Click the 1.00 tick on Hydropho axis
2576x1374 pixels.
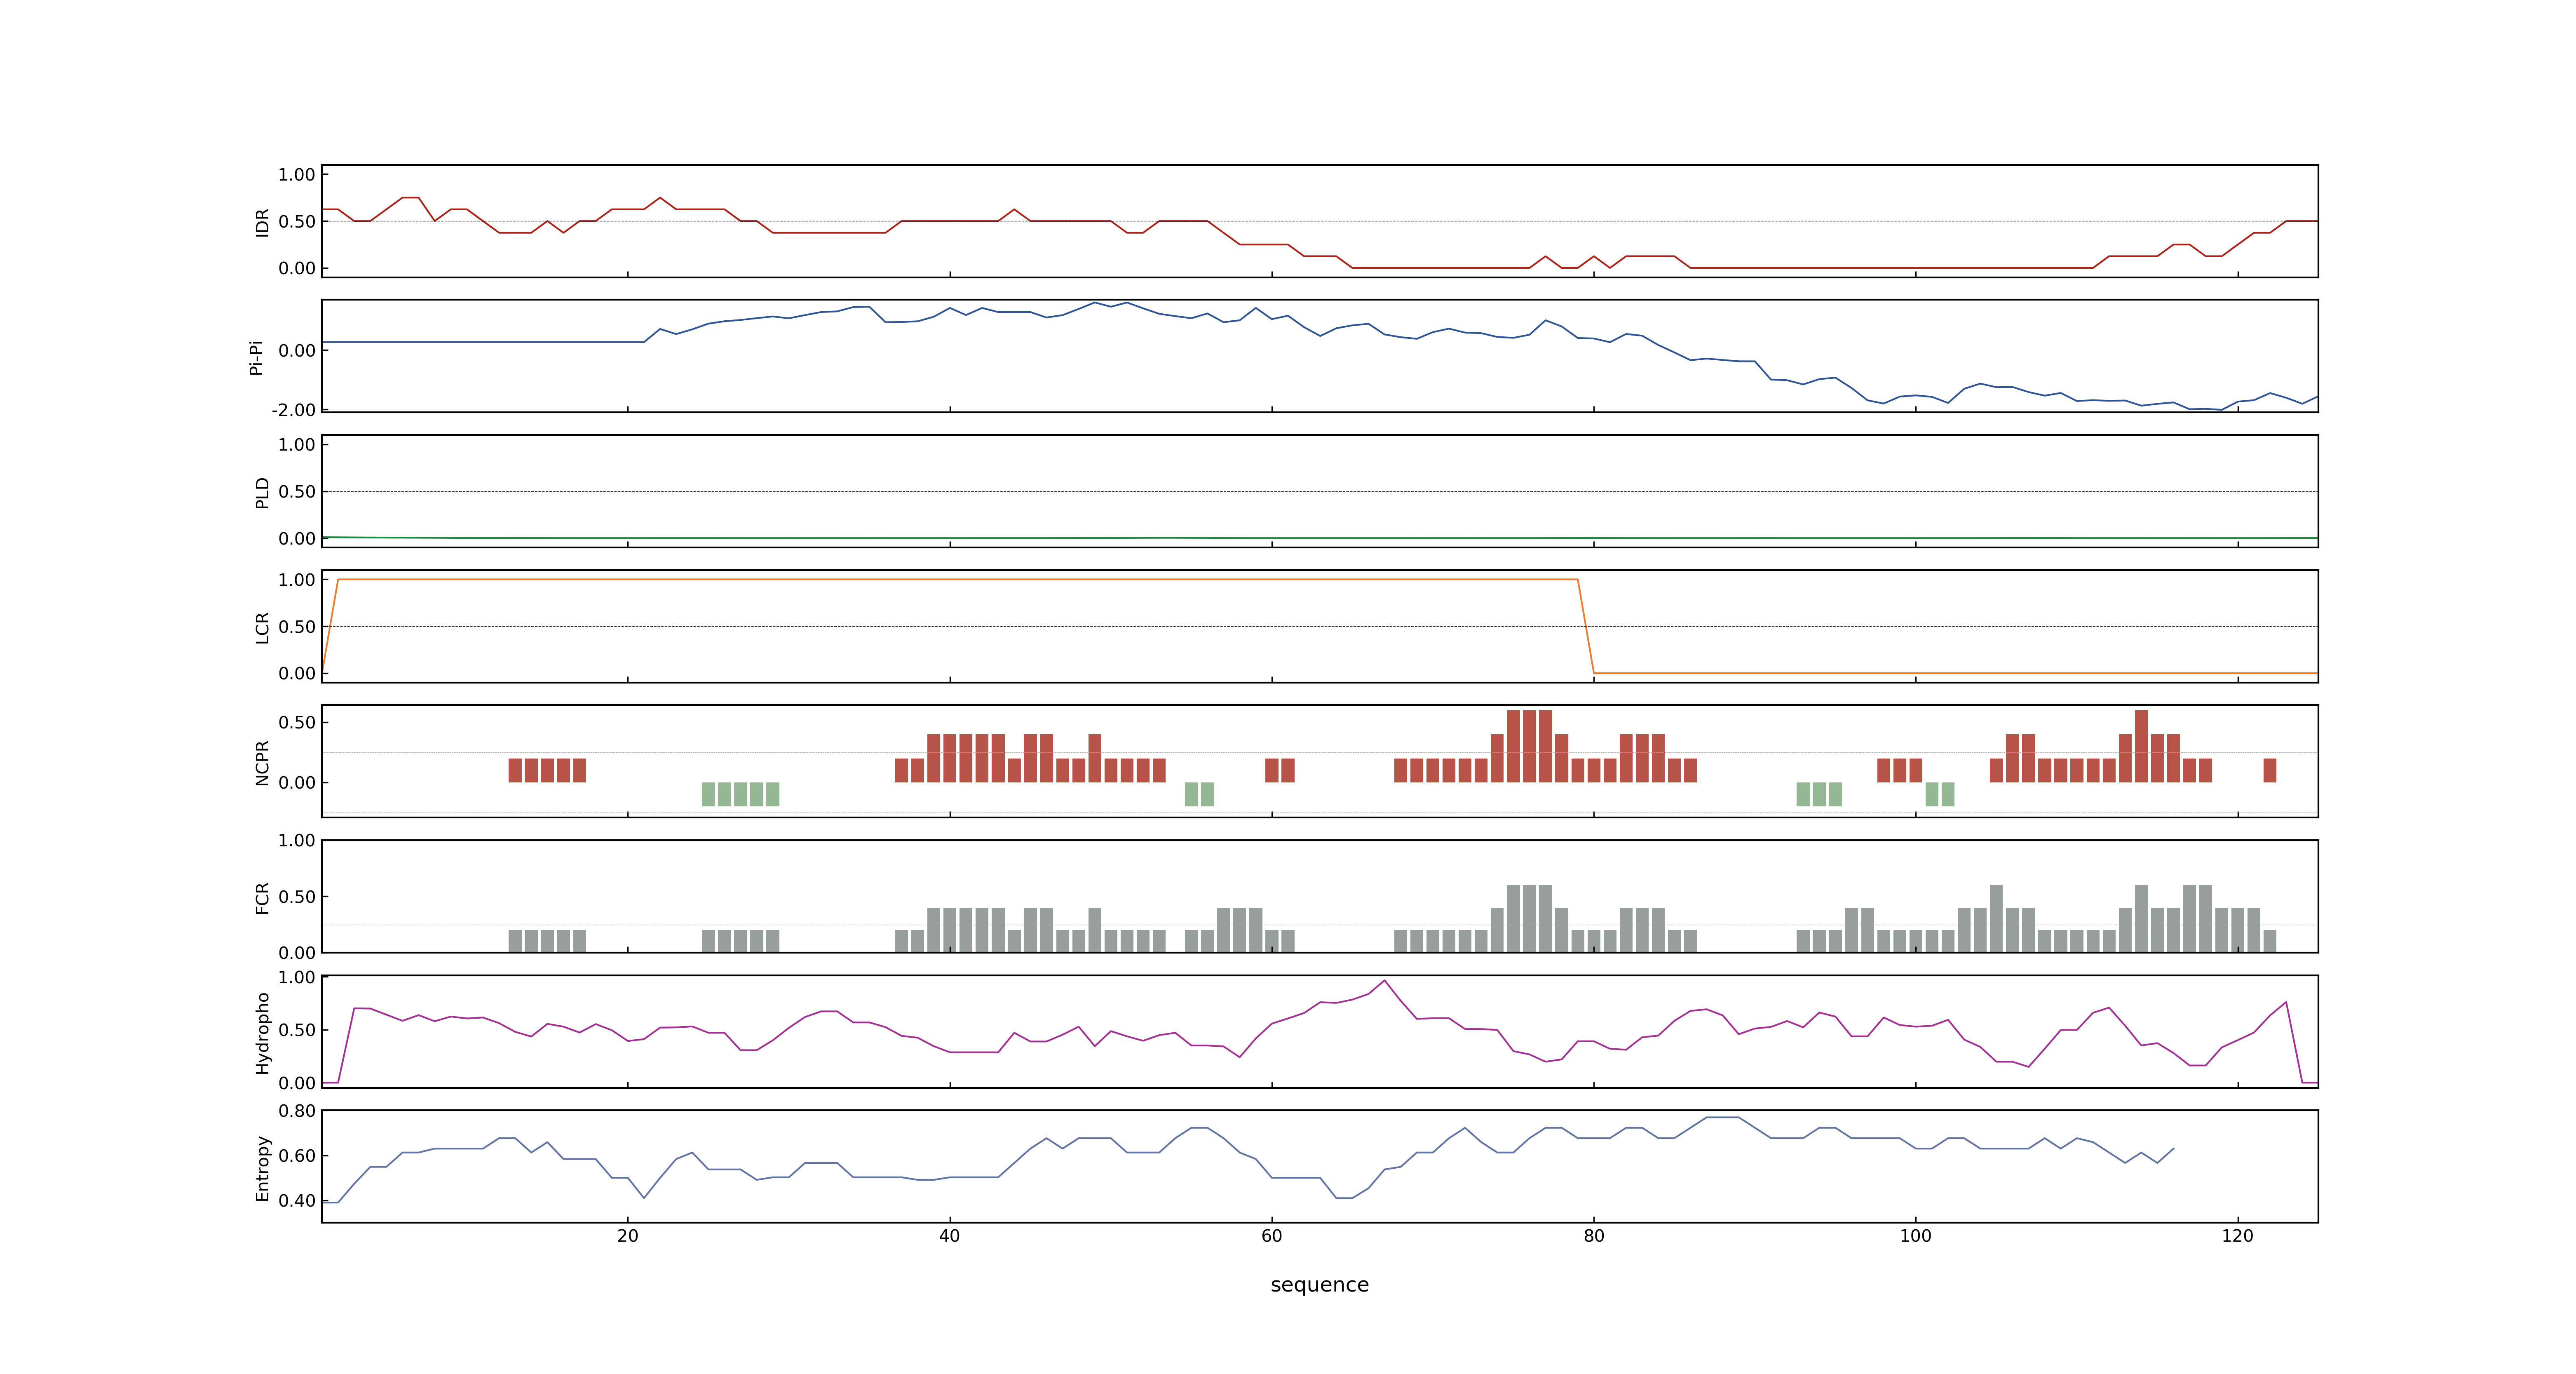297,977
